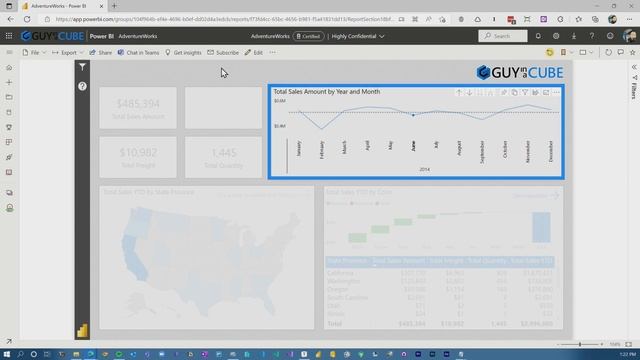Open Windows taskbar search
Image resolution: width=640 pixels, height=360 pixels.
(20, 354)
